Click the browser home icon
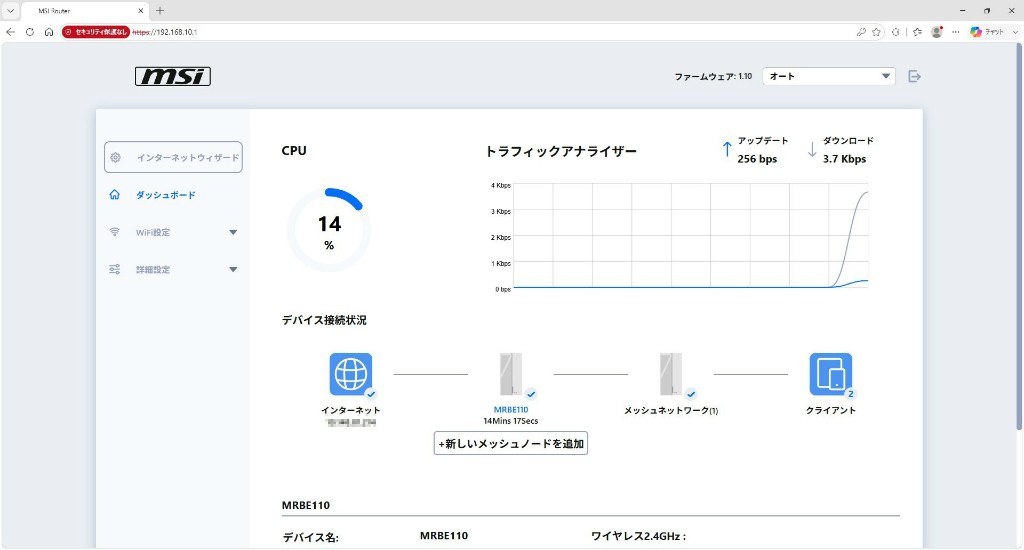 49,32
